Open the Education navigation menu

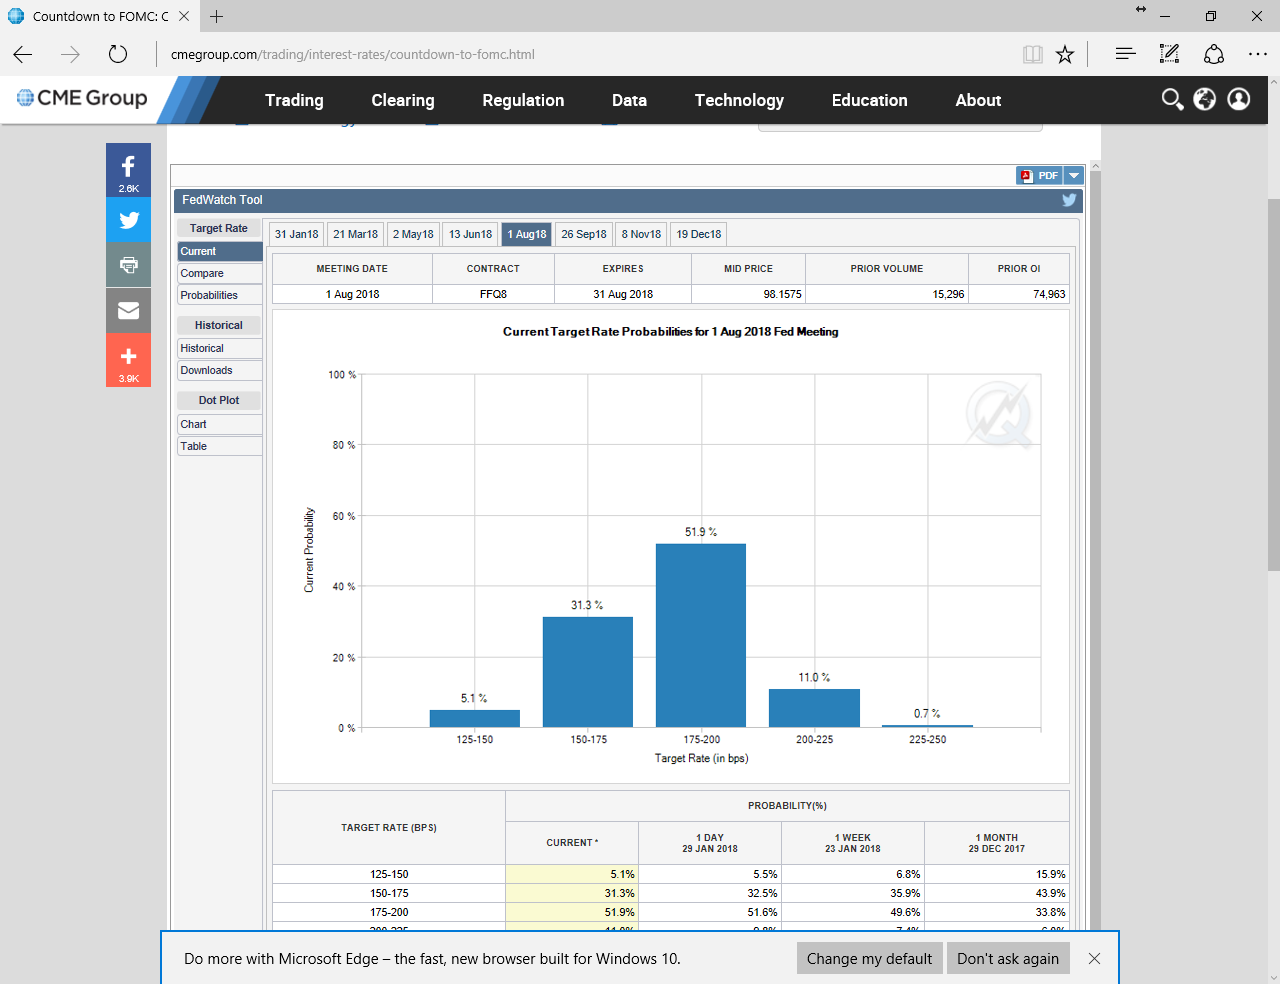(869, 100)
